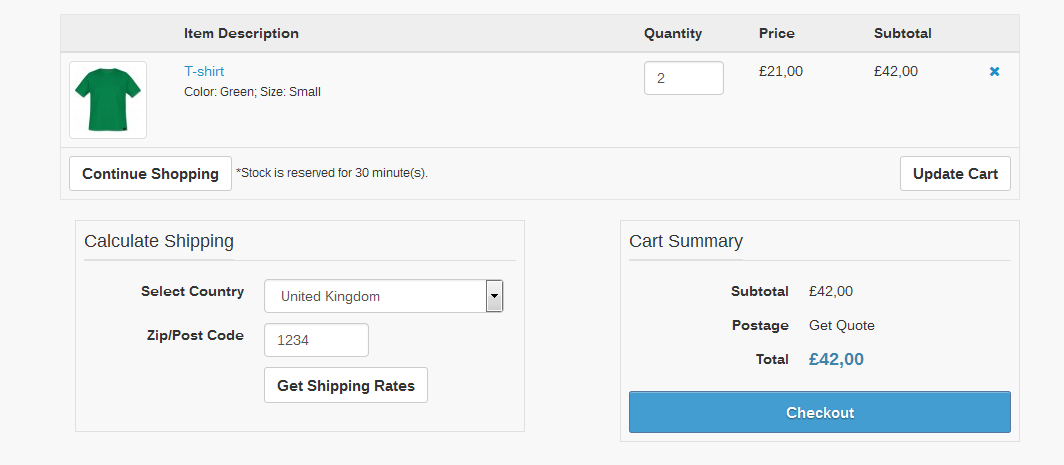Click the Price column header
Screen dimensions: 1064x465
click(x=777, y=33)
